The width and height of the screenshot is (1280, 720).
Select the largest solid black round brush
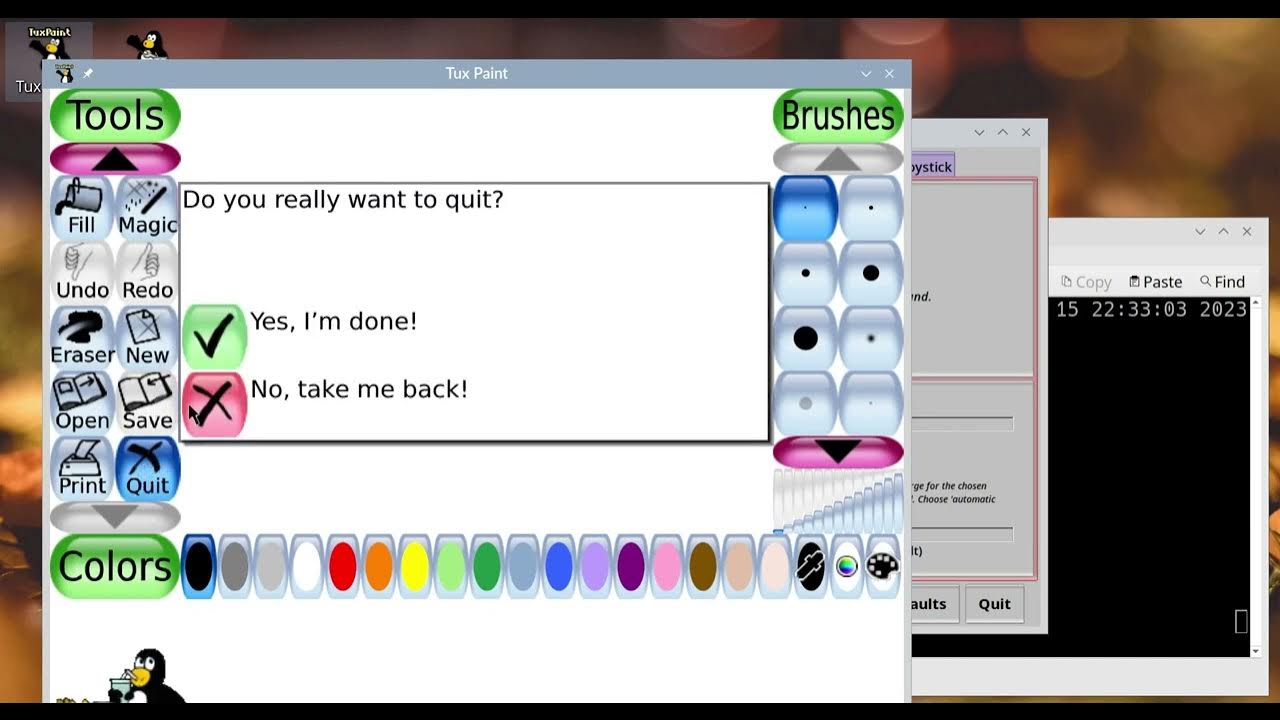tap(805, 338)
